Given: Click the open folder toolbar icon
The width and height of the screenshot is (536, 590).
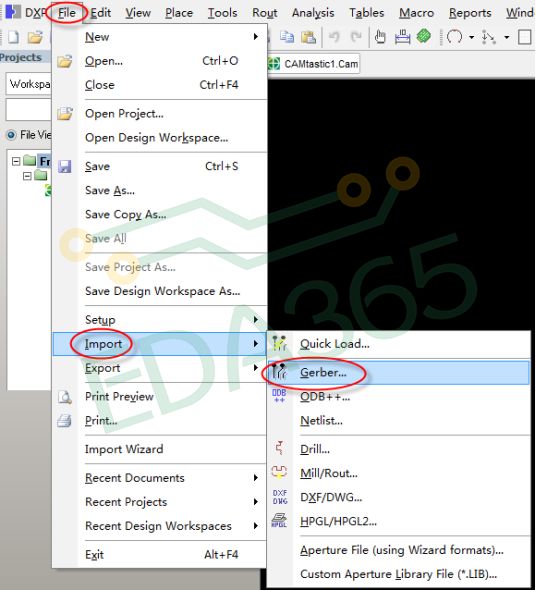Looking at the screenshot, I should [35, 37].
